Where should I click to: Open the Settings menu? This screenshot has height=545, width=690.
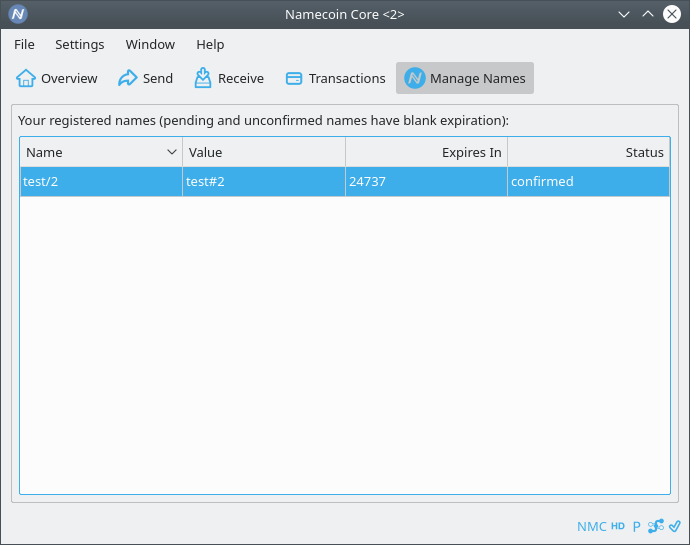point(80,44)
